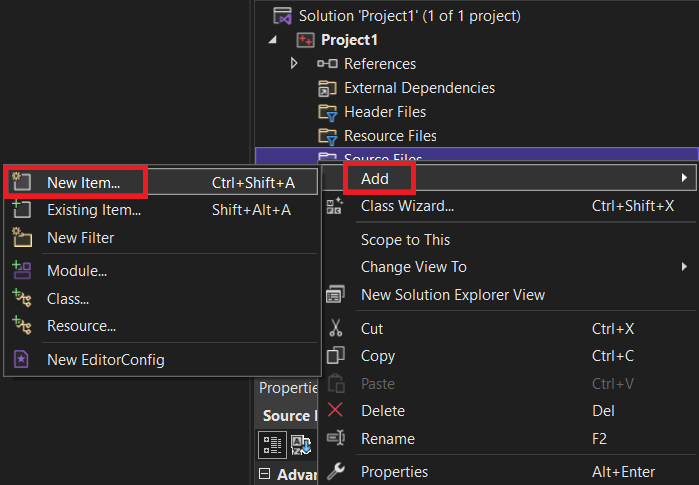
Task: Click the Existing Item icon
Action: pyautogui.click(x=22, y=210)
